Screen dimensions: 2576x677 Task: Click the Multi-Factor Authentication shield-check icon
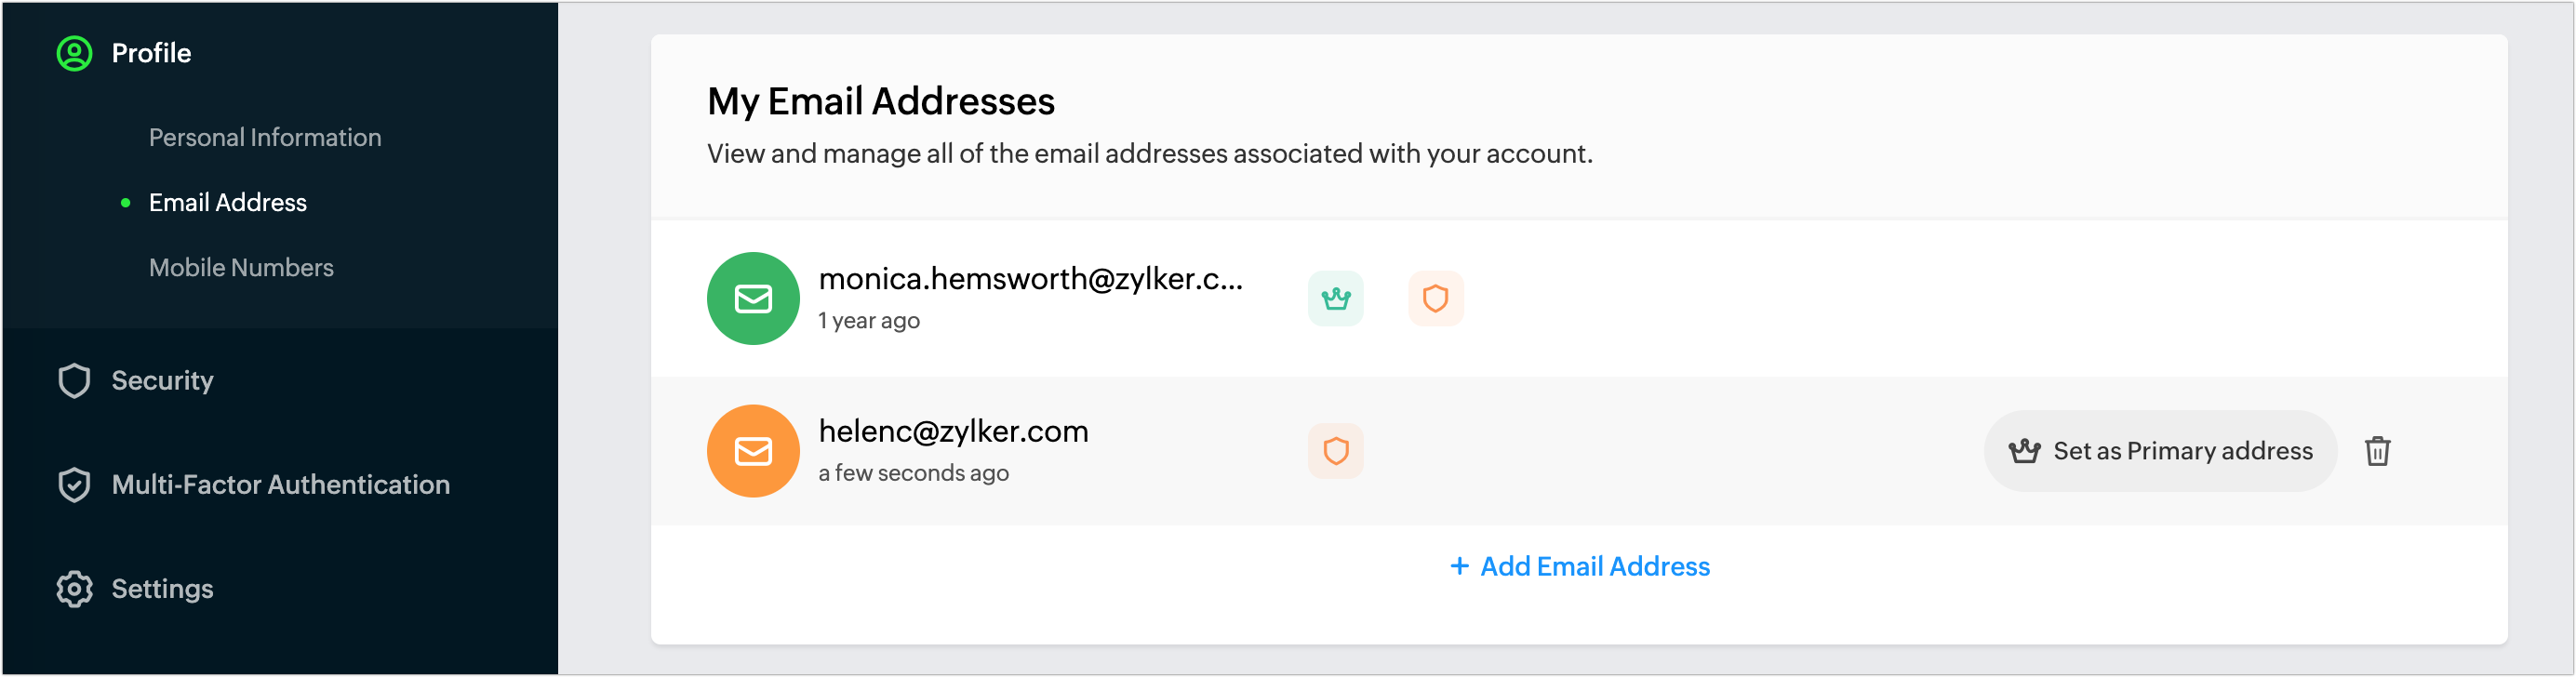pos(74,485)
